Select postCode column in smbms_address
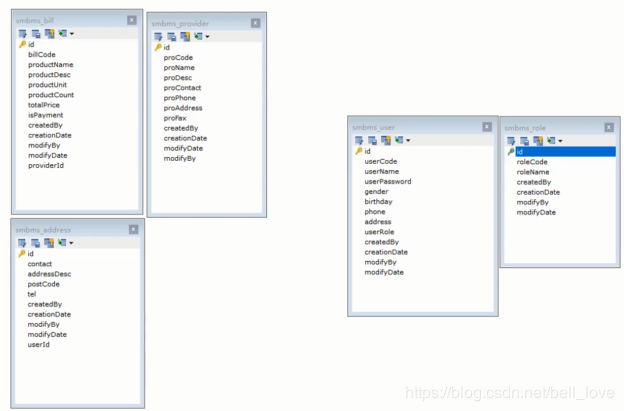This screenshot has width=624, height=411. tap(43, 284)
